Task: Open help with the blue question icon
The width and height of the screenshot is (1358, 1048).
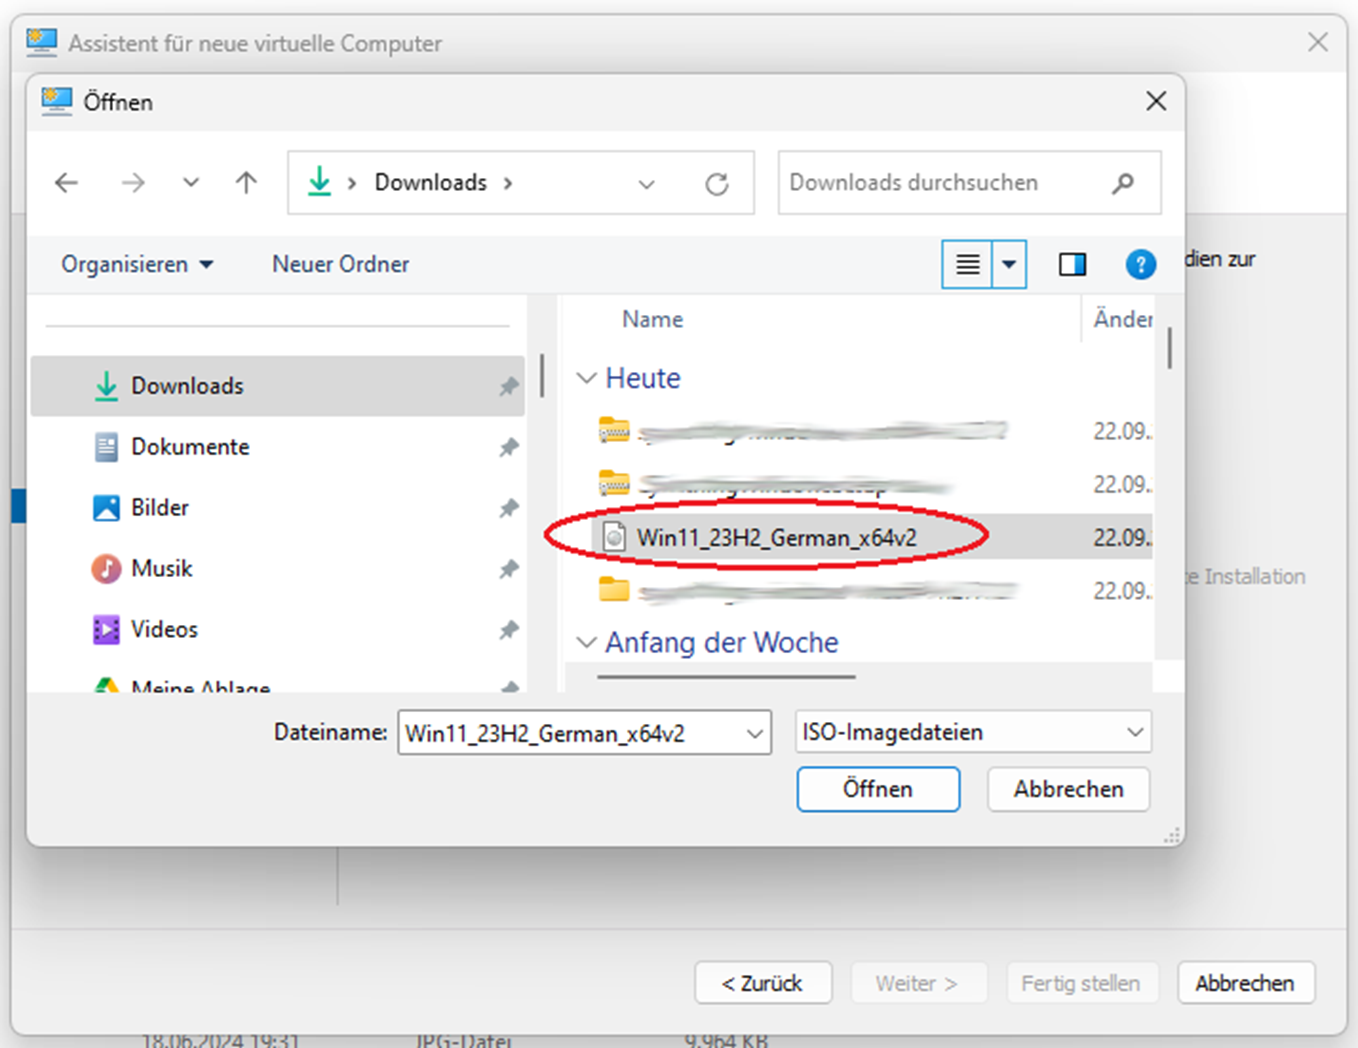Action: pyautogui.click(x=1140, y=264)
